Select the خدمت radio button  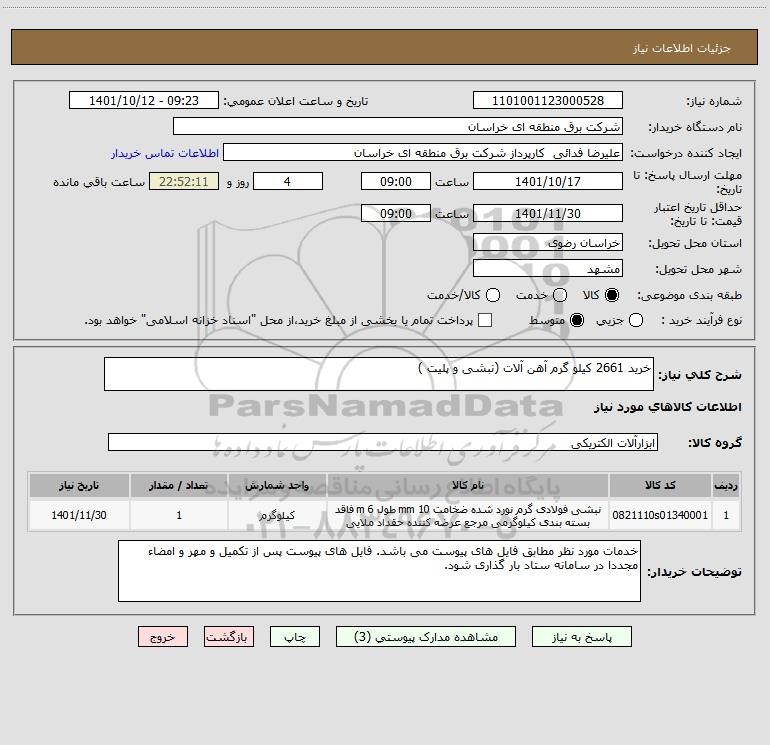(x=560, y=295)
